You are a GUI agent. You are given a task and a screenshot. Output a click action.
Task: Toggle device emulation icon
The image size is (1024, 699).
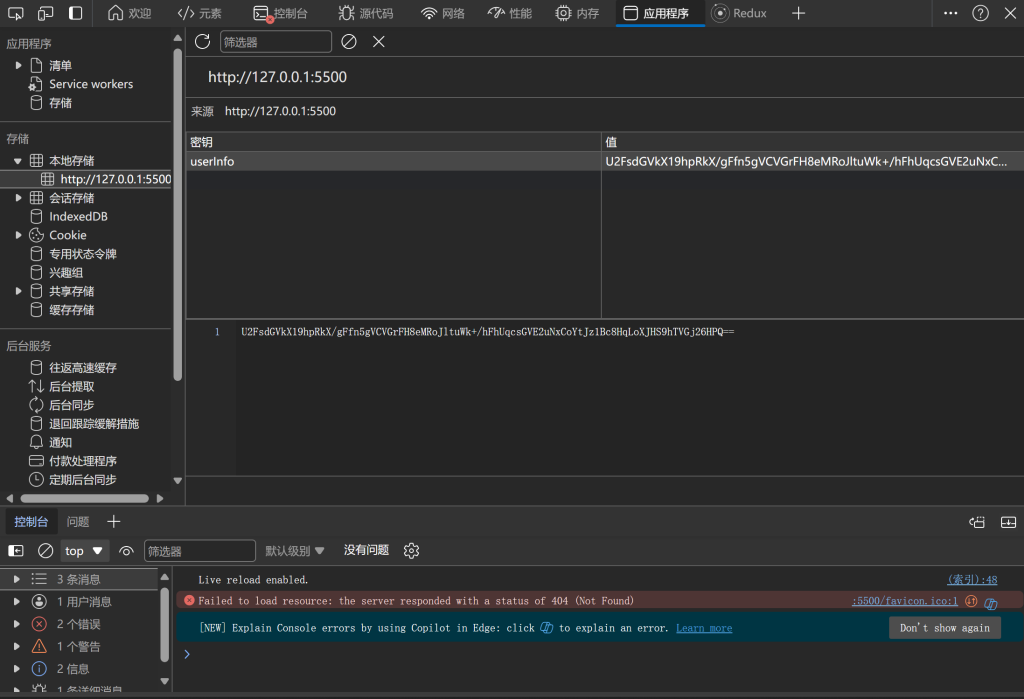tap(46, 13)
